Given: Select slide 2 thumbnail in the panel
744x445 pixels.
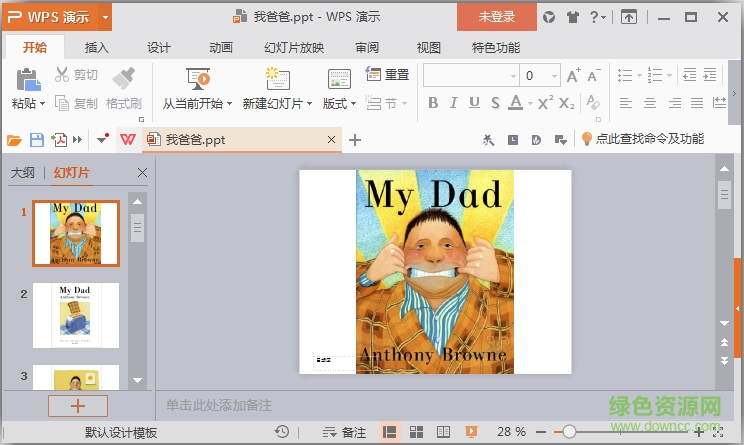Looking at the screenshot, I should click(76, 315).
